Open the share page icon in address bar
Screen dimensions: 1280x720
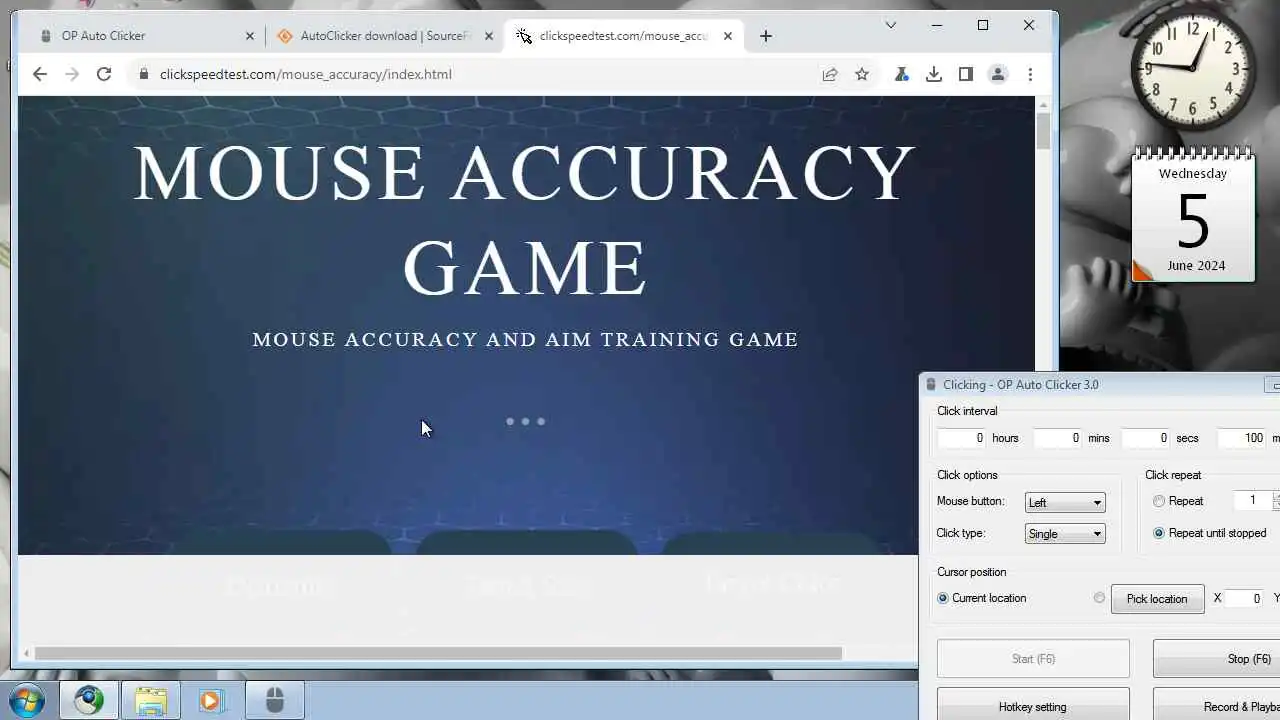(x=830, y=74)
